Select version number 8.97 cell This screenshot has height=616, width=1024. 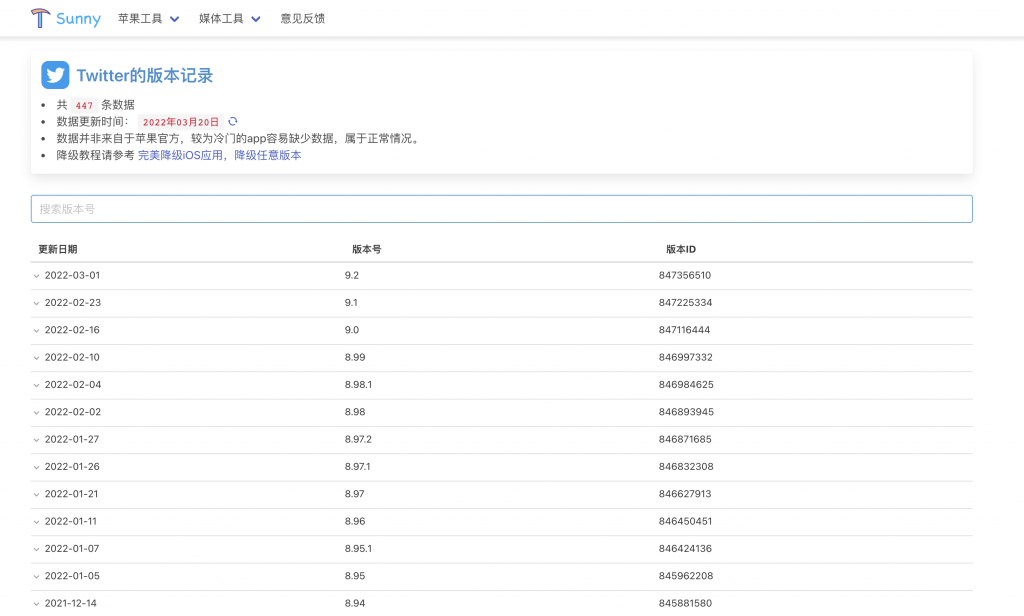(x=355, y=494)
